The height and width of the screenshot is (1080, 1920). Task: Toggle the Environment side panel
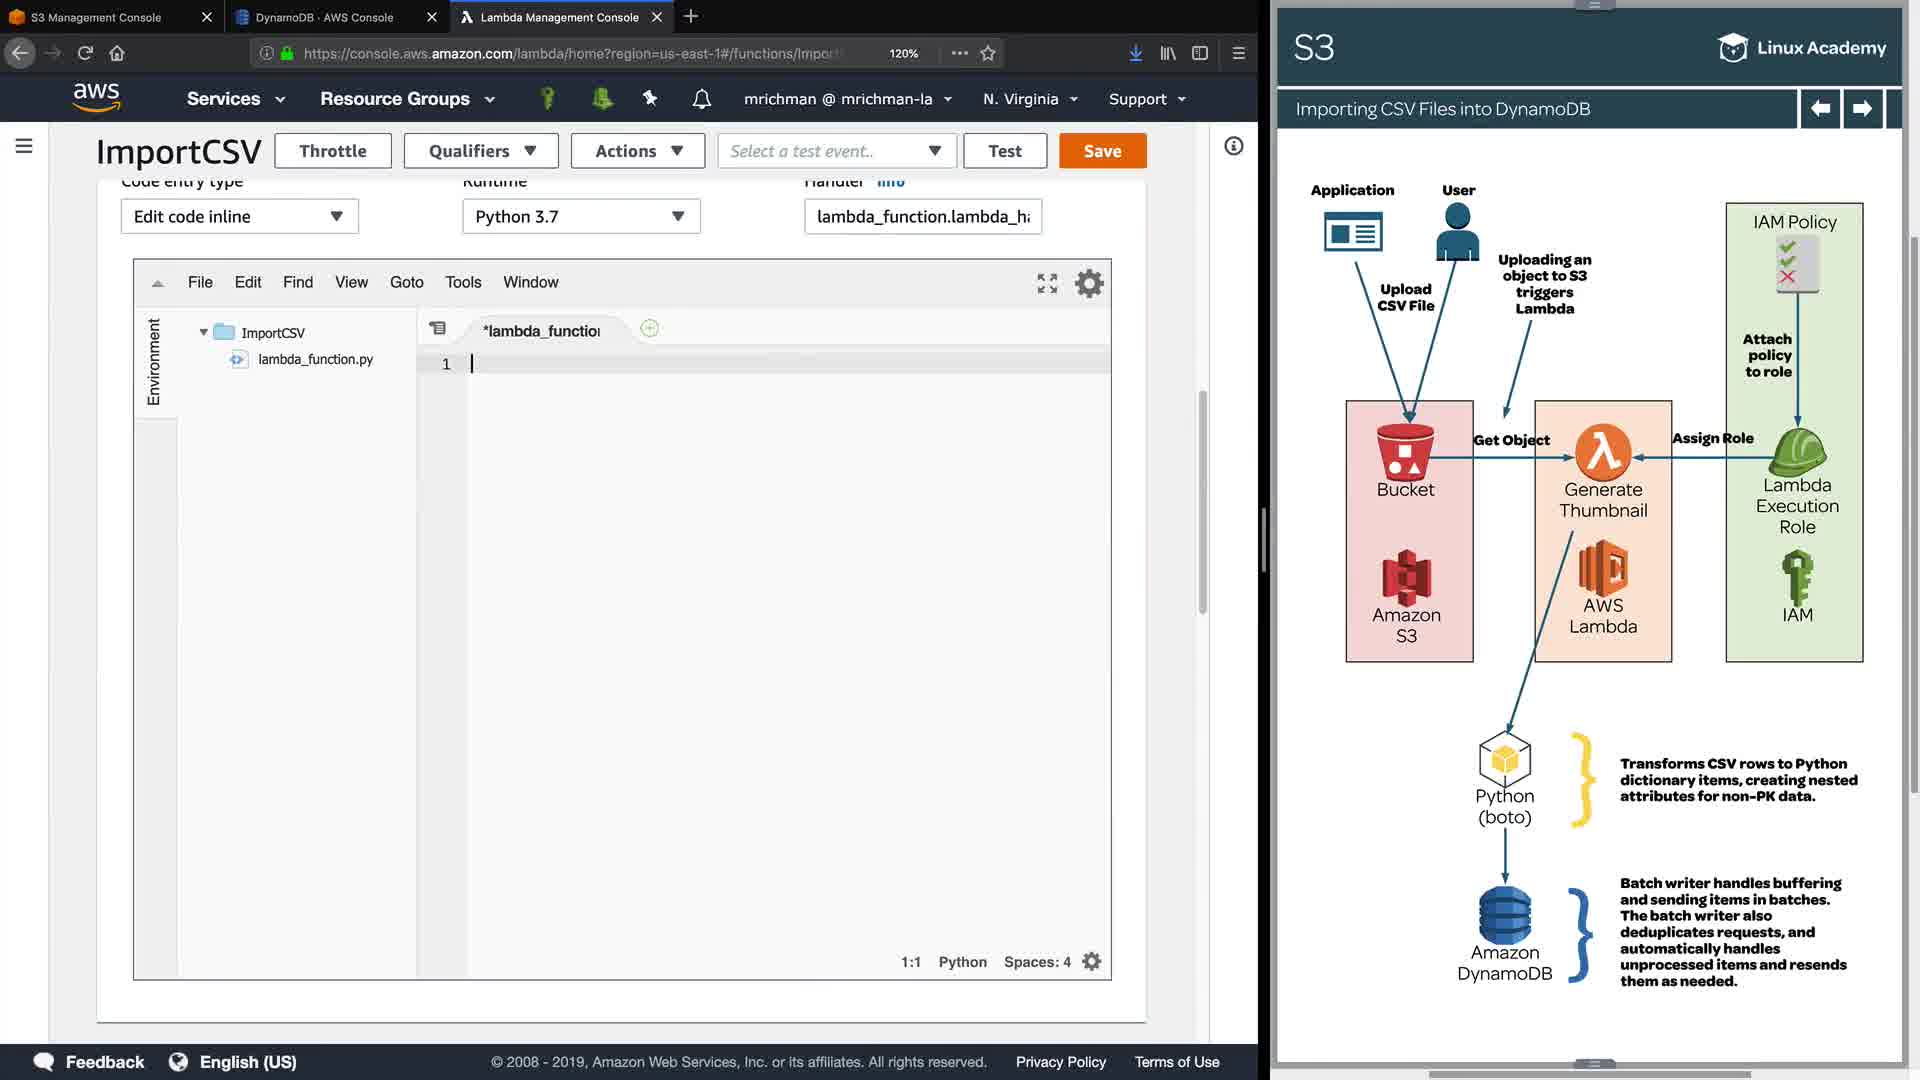tap(154, 361)
